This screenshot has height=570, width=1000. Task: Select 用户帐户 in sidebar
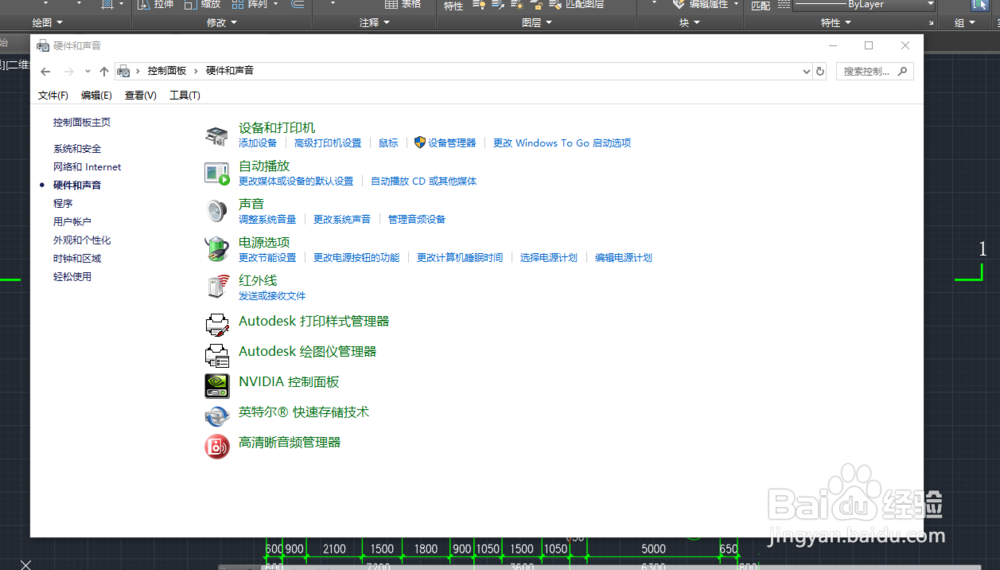(x=72, y=222)
